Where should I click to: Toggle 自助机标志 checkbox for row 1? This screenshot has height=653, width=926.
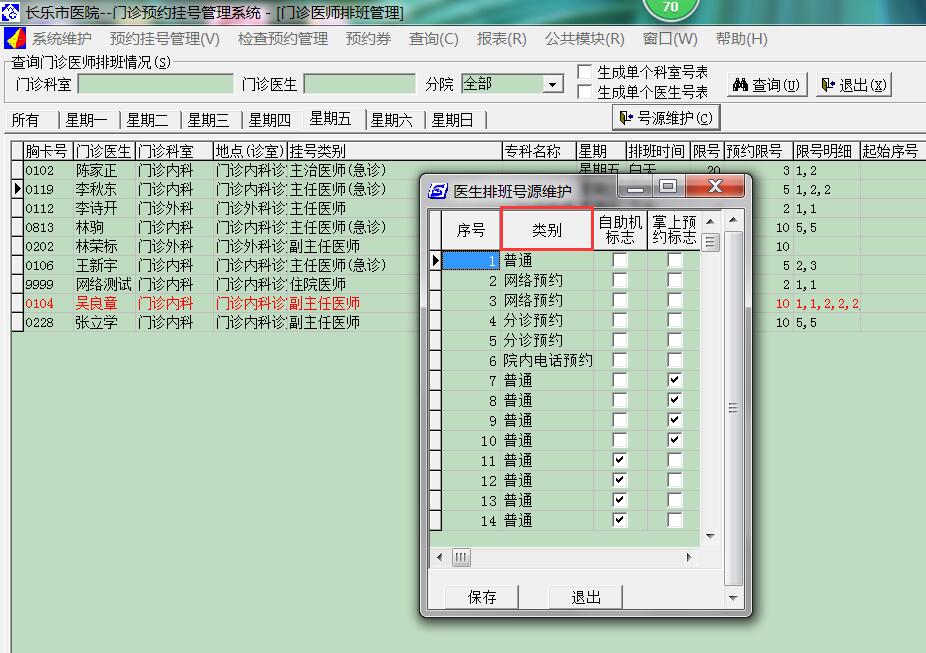click(x=619, y=260)
